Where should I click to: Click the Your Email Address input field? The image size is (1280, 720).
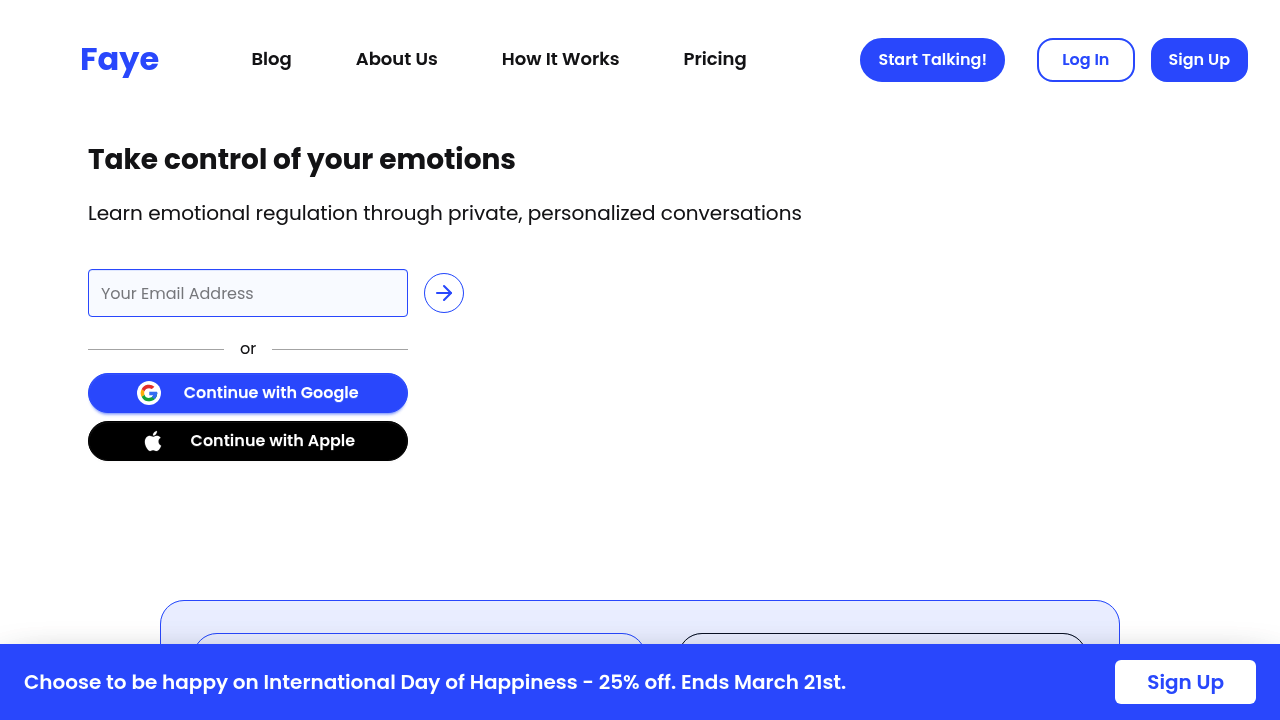247,292
